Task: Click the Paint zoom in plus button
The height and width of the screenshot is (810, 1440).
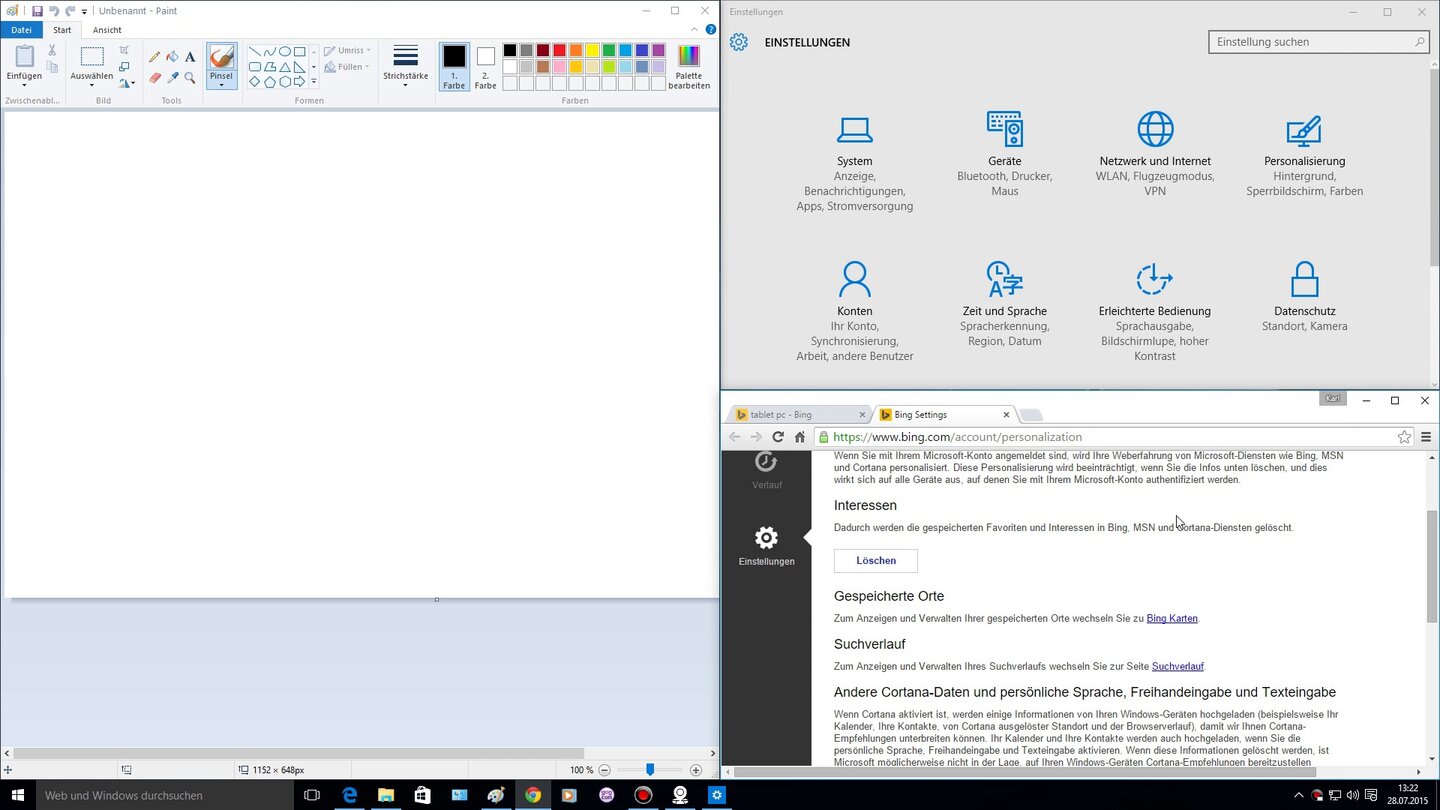Action: click(696, 770)
